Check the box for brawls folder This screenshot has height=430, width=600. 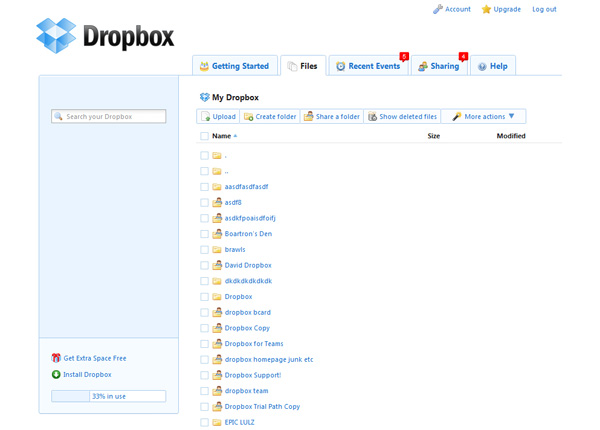[x=204, y=249]
